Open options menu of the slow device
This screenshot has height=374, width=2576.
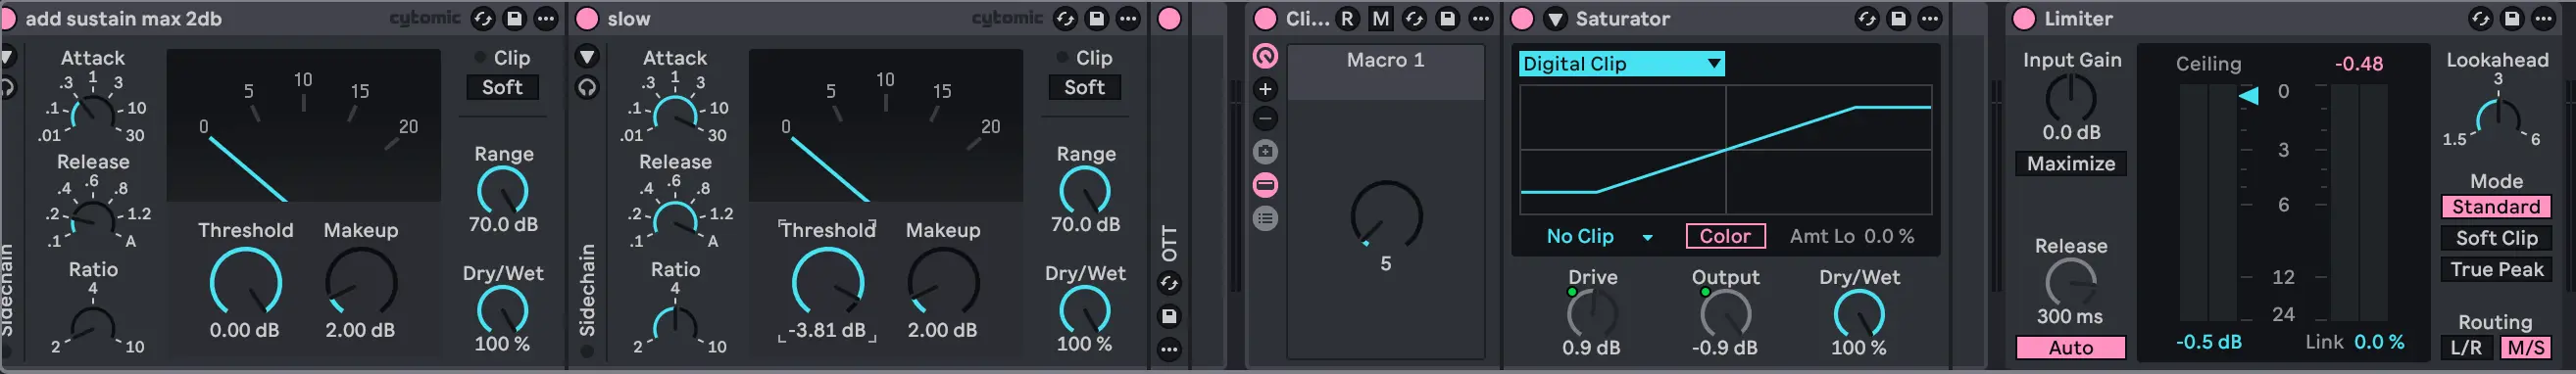click(1128, 18)
